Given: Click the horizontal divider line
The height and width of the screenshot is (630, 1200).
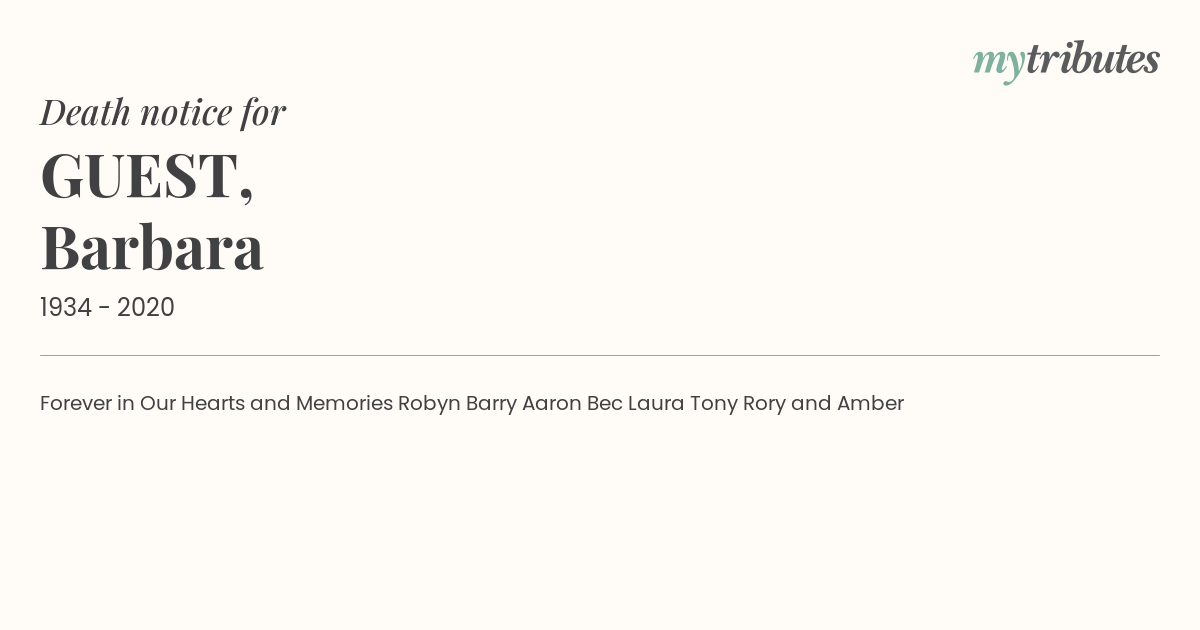Looking at the screenshot, I should pos(600,355).
